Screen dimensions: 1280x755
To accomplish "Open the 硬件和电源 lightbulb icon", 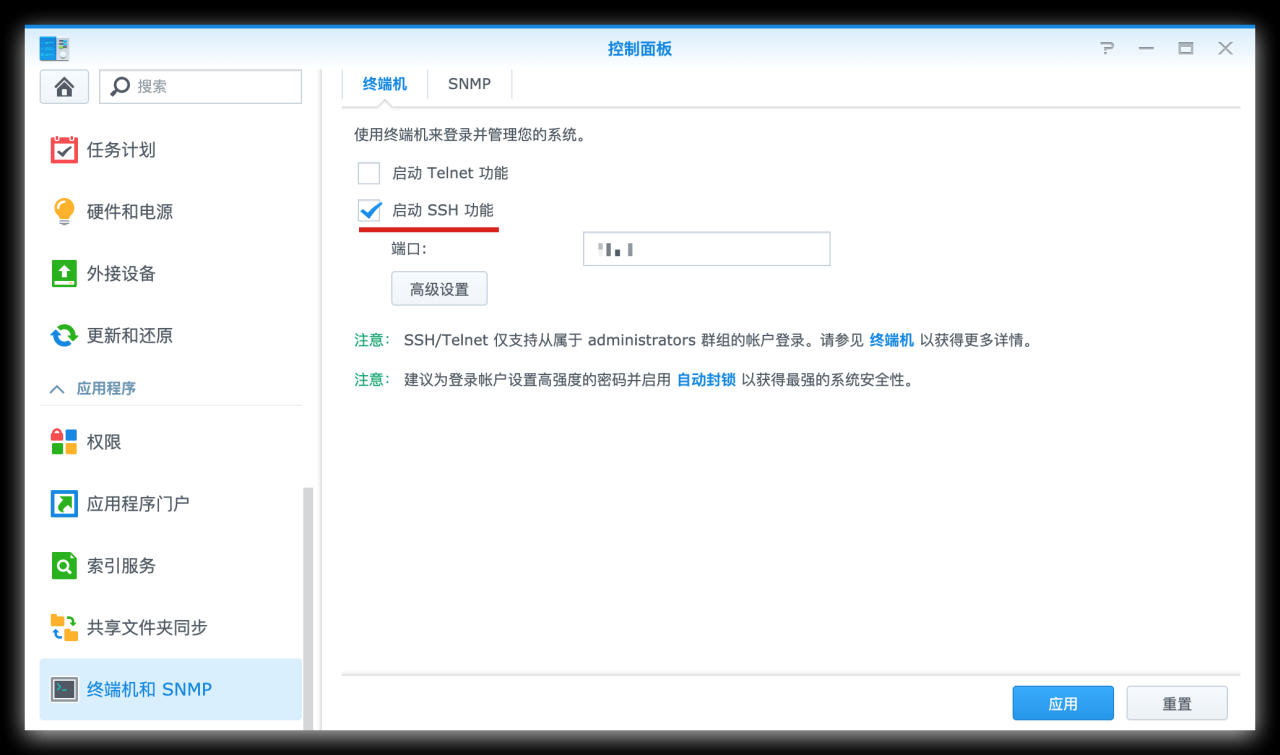I will point(64,212).
